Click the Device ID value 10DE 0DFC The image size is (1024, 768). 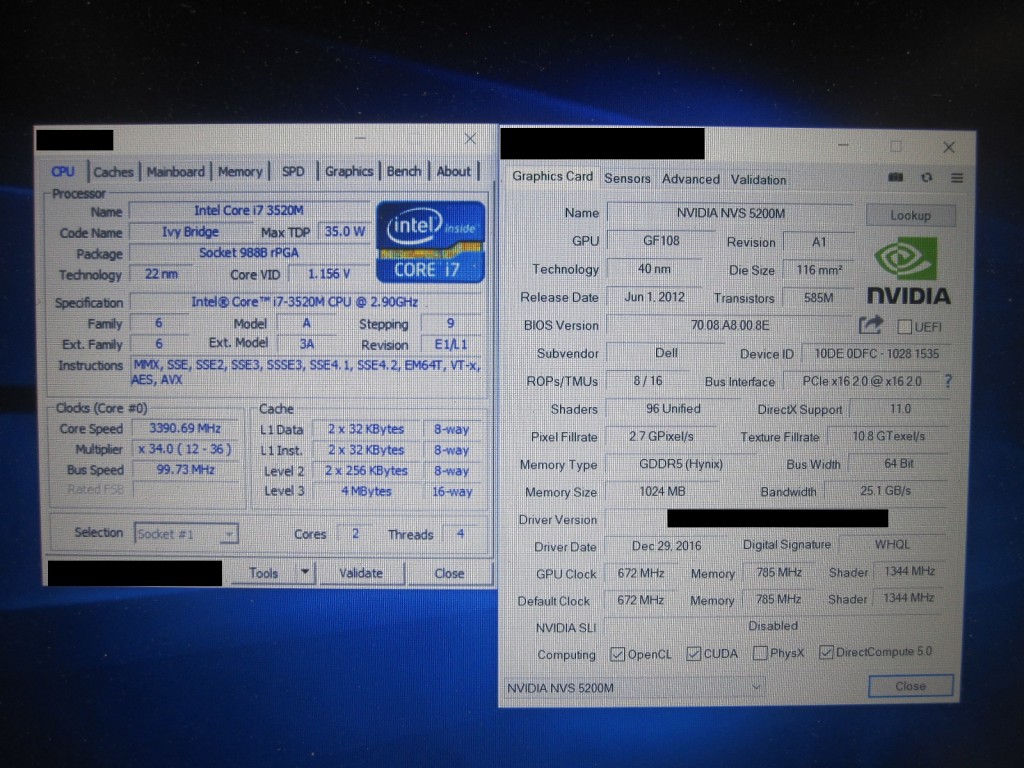(876, 353)
